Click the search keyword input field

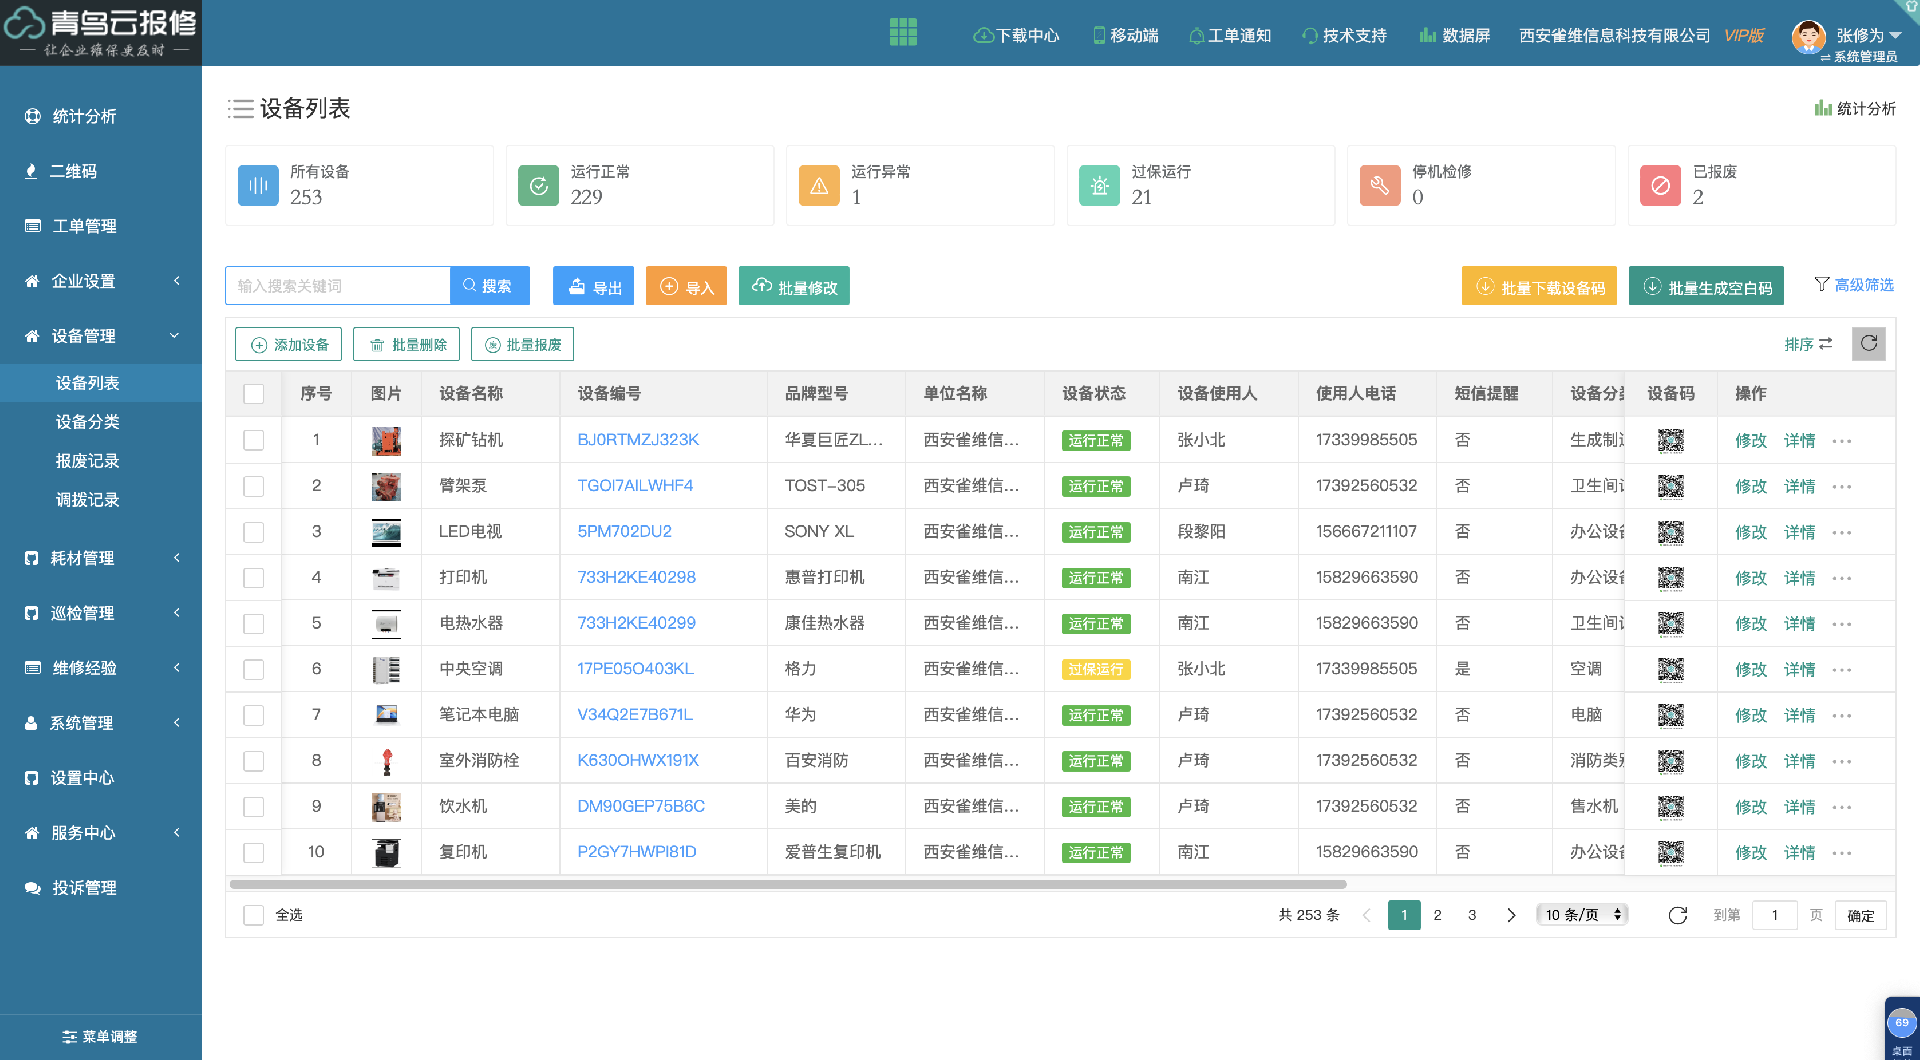pyautogui.click(x=338, y=286)
